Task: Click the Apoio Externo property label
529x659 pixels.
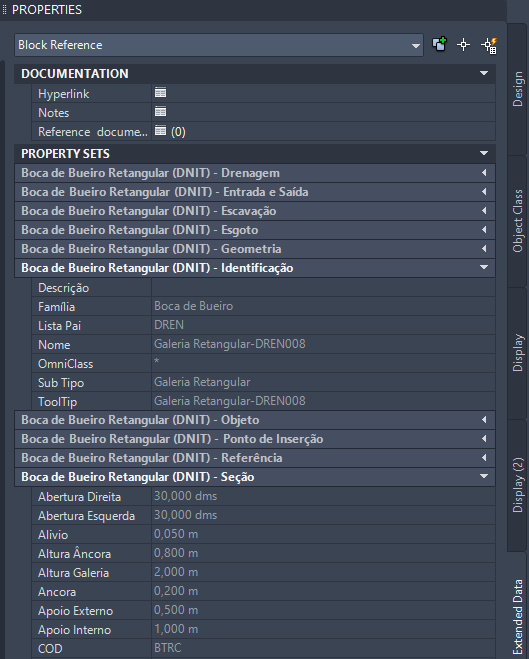Action: pyautogui.click(x=76, y=611)
